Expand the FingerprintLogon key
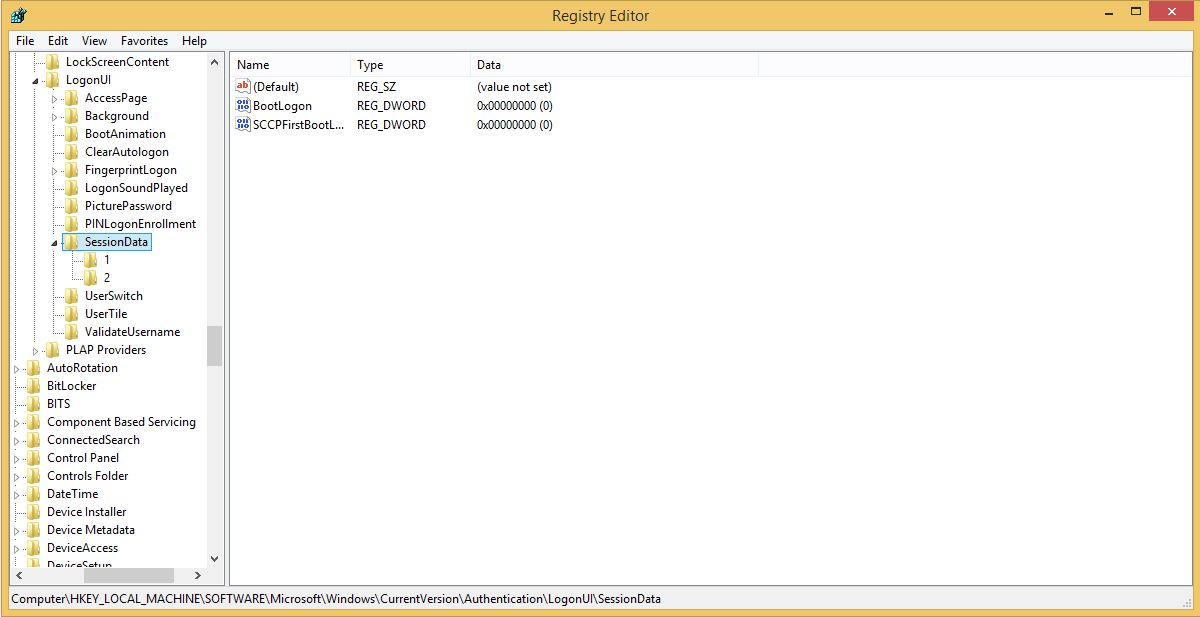The width and height of the screenshot is (1200, 617). tap(55, 170)
